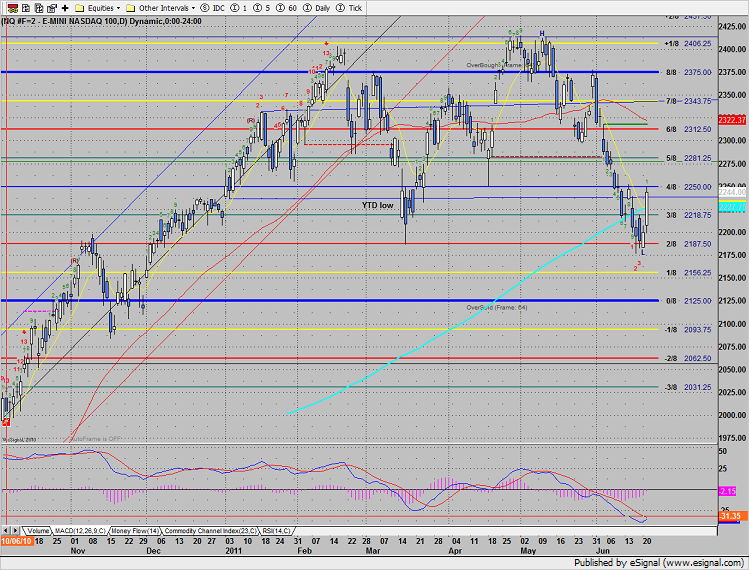This screenshot has height=570, width=749.
Task: Open Commodity Channel Index(23,C) tab
Action: click(211, 530)
